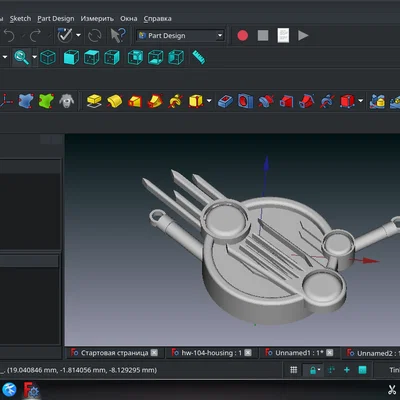Toggle the grid icon in status bar
Screen dimensions: 400x400
(294, 370)
